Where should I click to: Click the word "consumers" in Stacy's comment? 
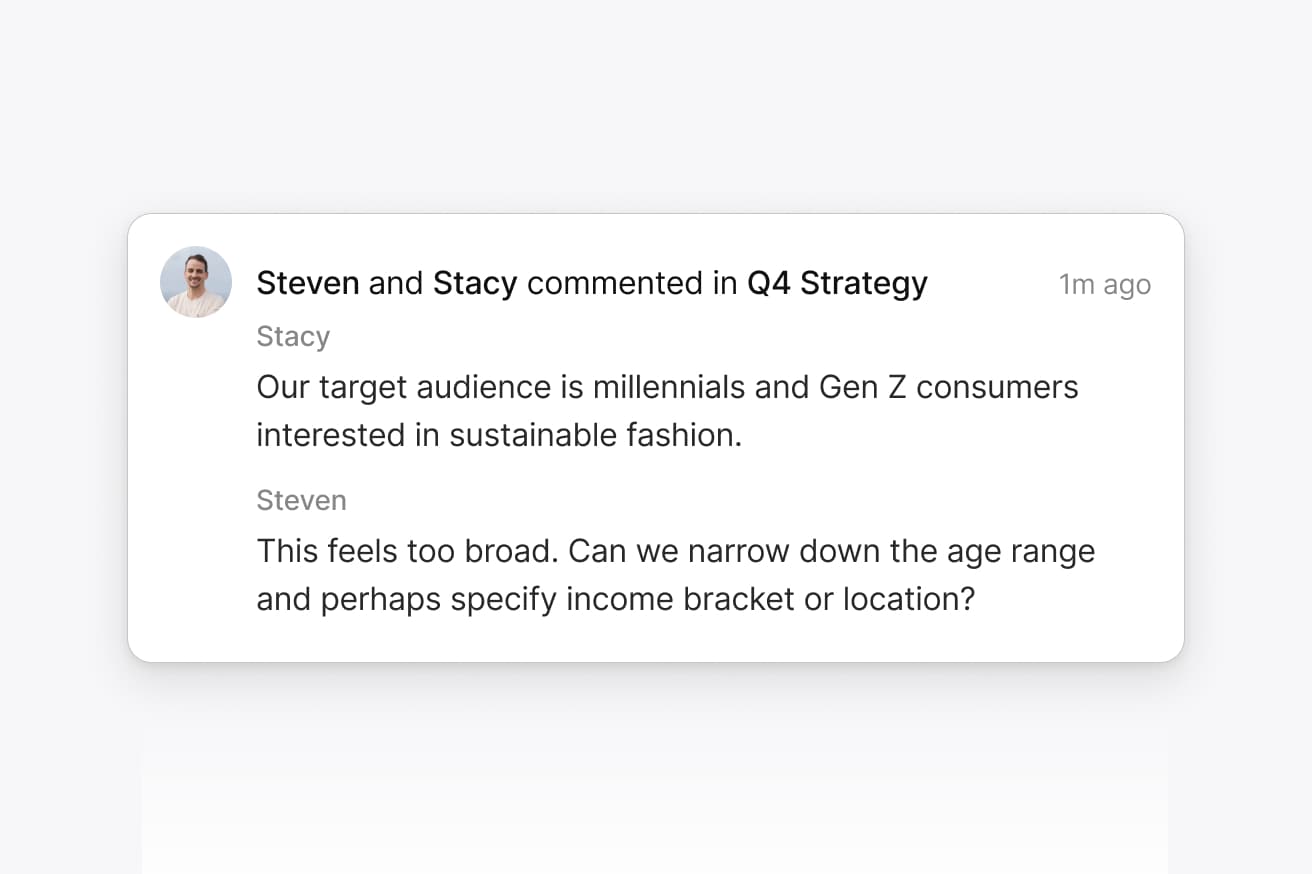click(x=997, y=387)
